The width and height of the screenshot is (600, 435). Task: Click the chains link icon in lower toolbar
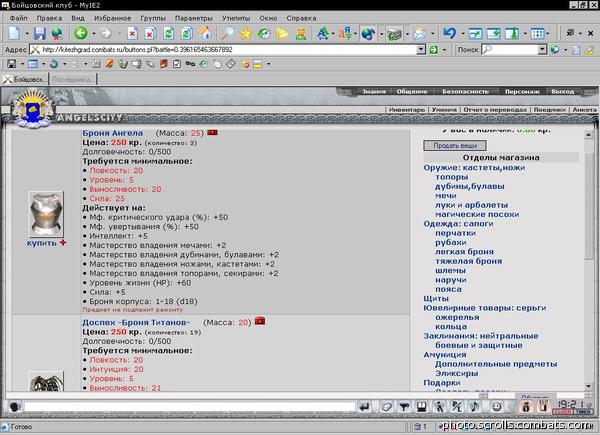190,64
